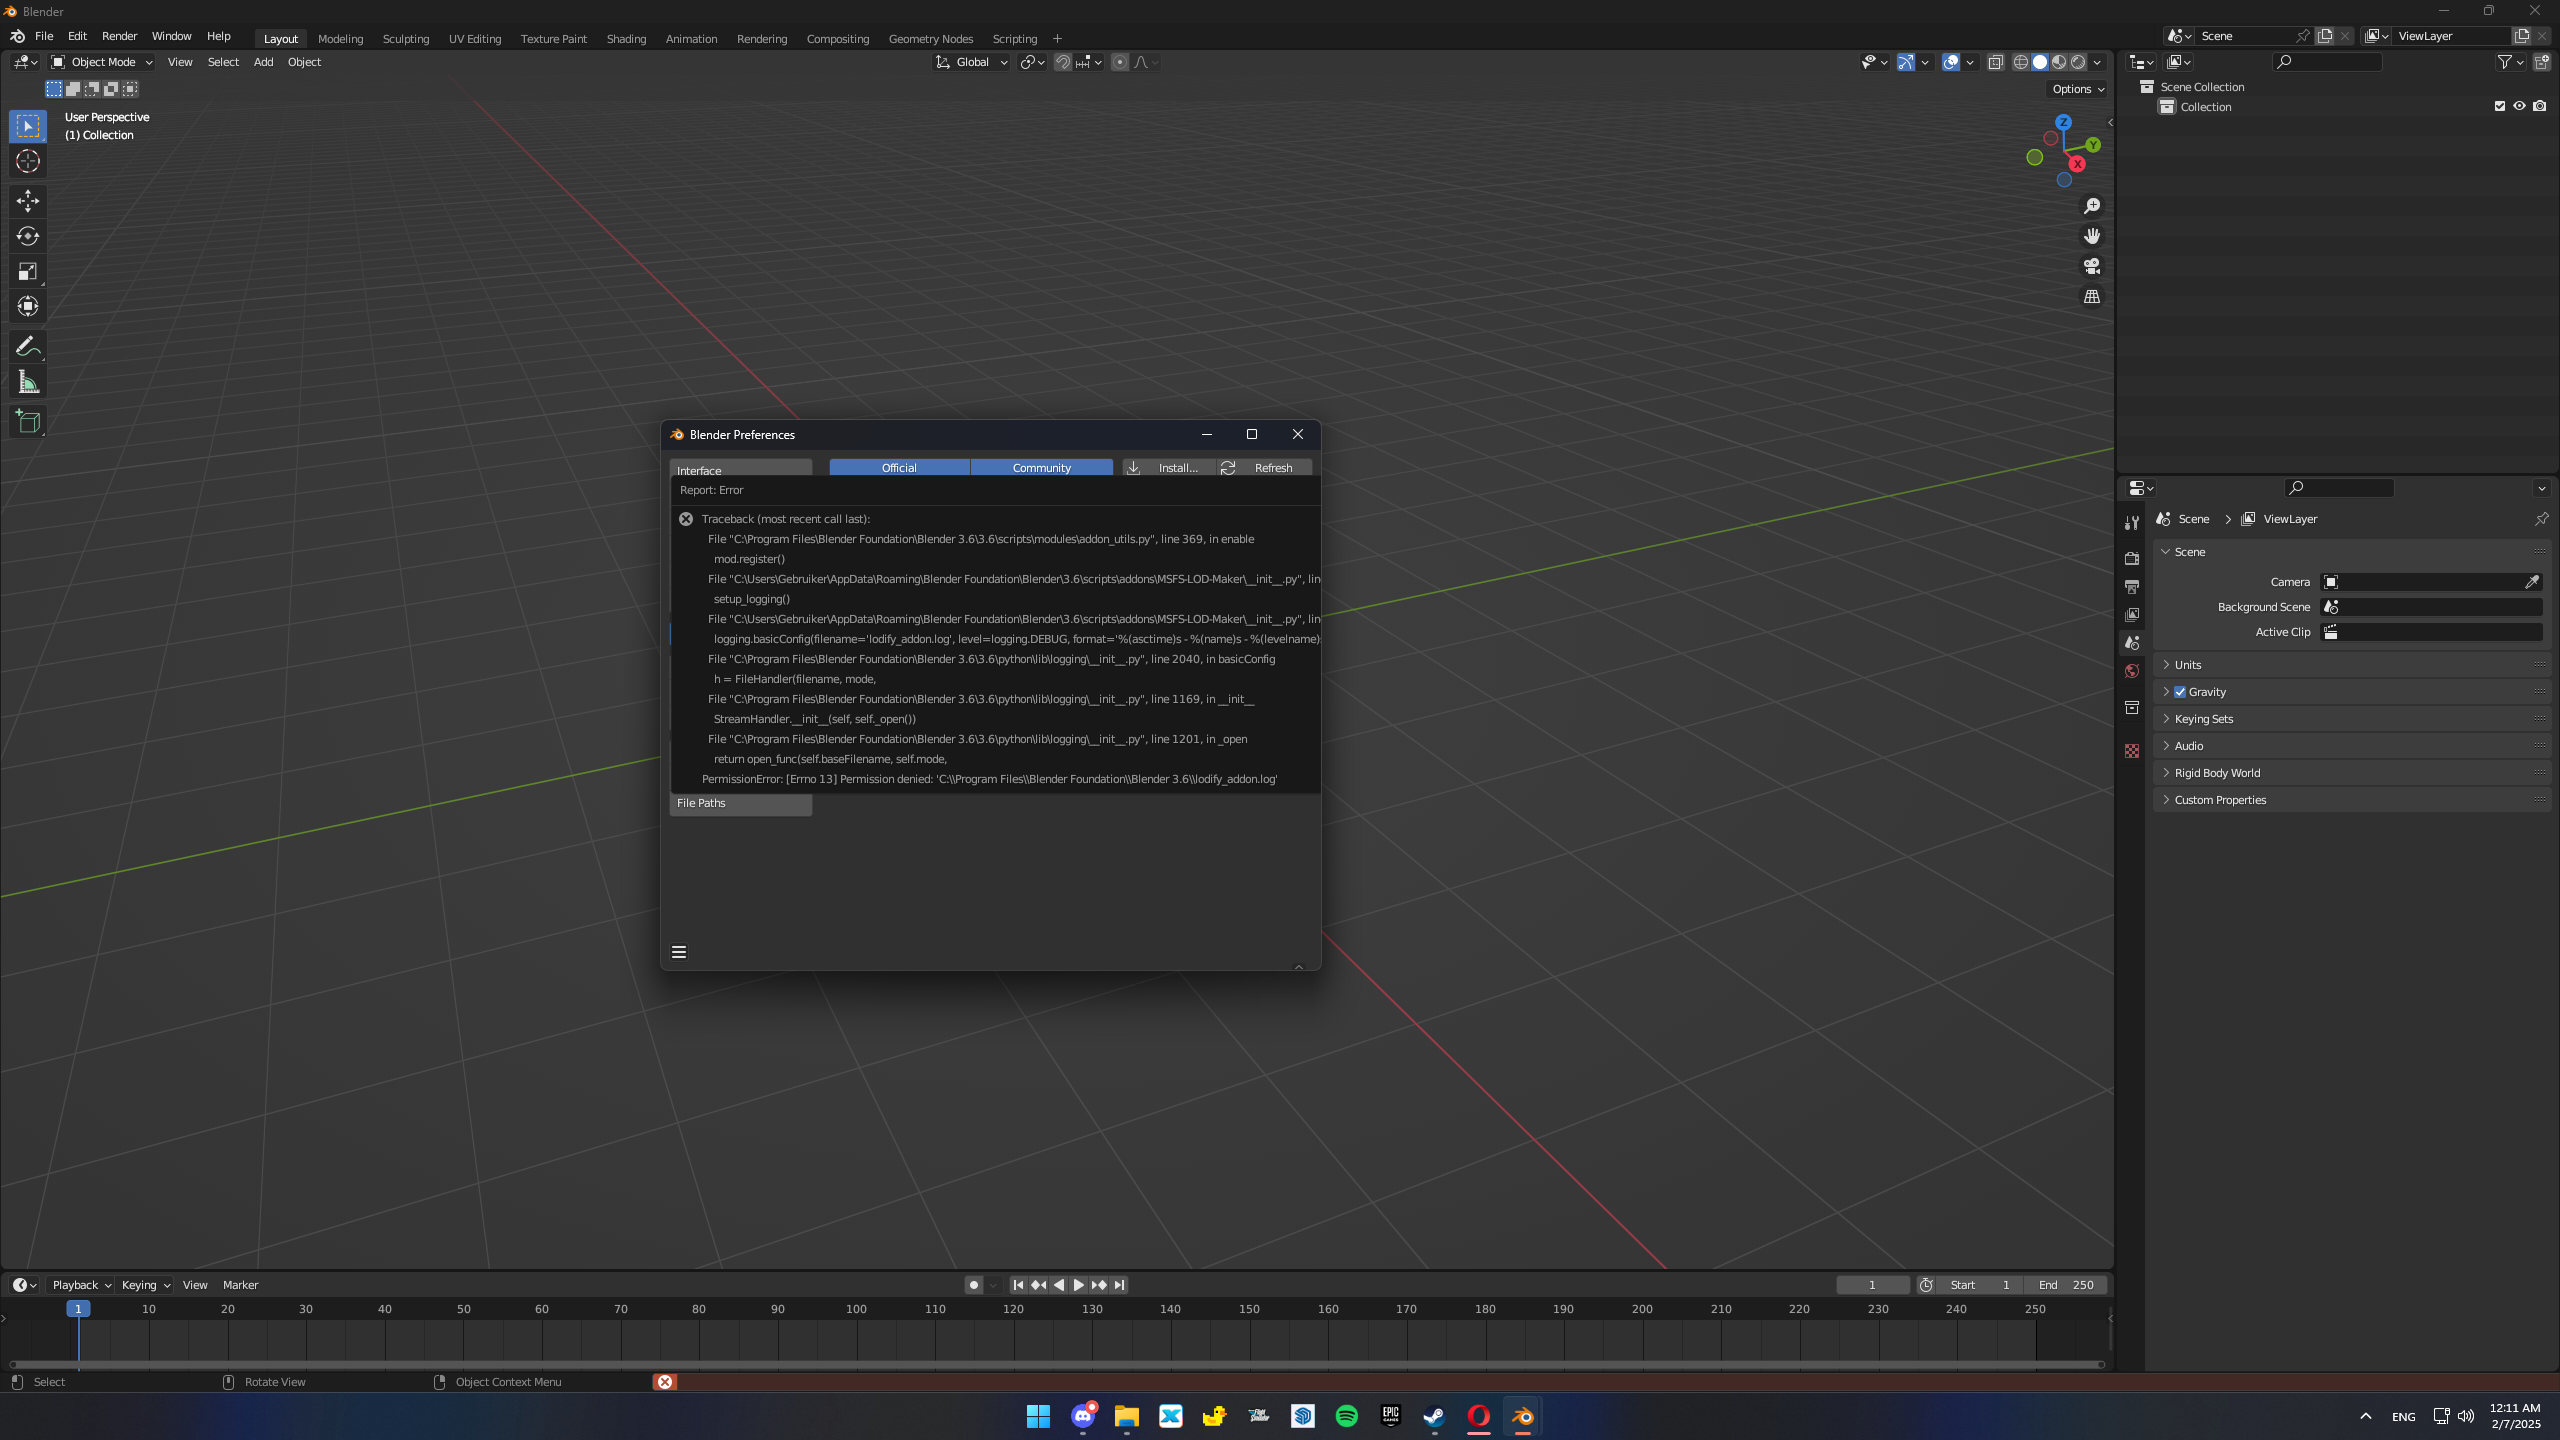Open the Object Mode dropdown
This screenshot has height=1440, width=2560.
click(102, 62)
